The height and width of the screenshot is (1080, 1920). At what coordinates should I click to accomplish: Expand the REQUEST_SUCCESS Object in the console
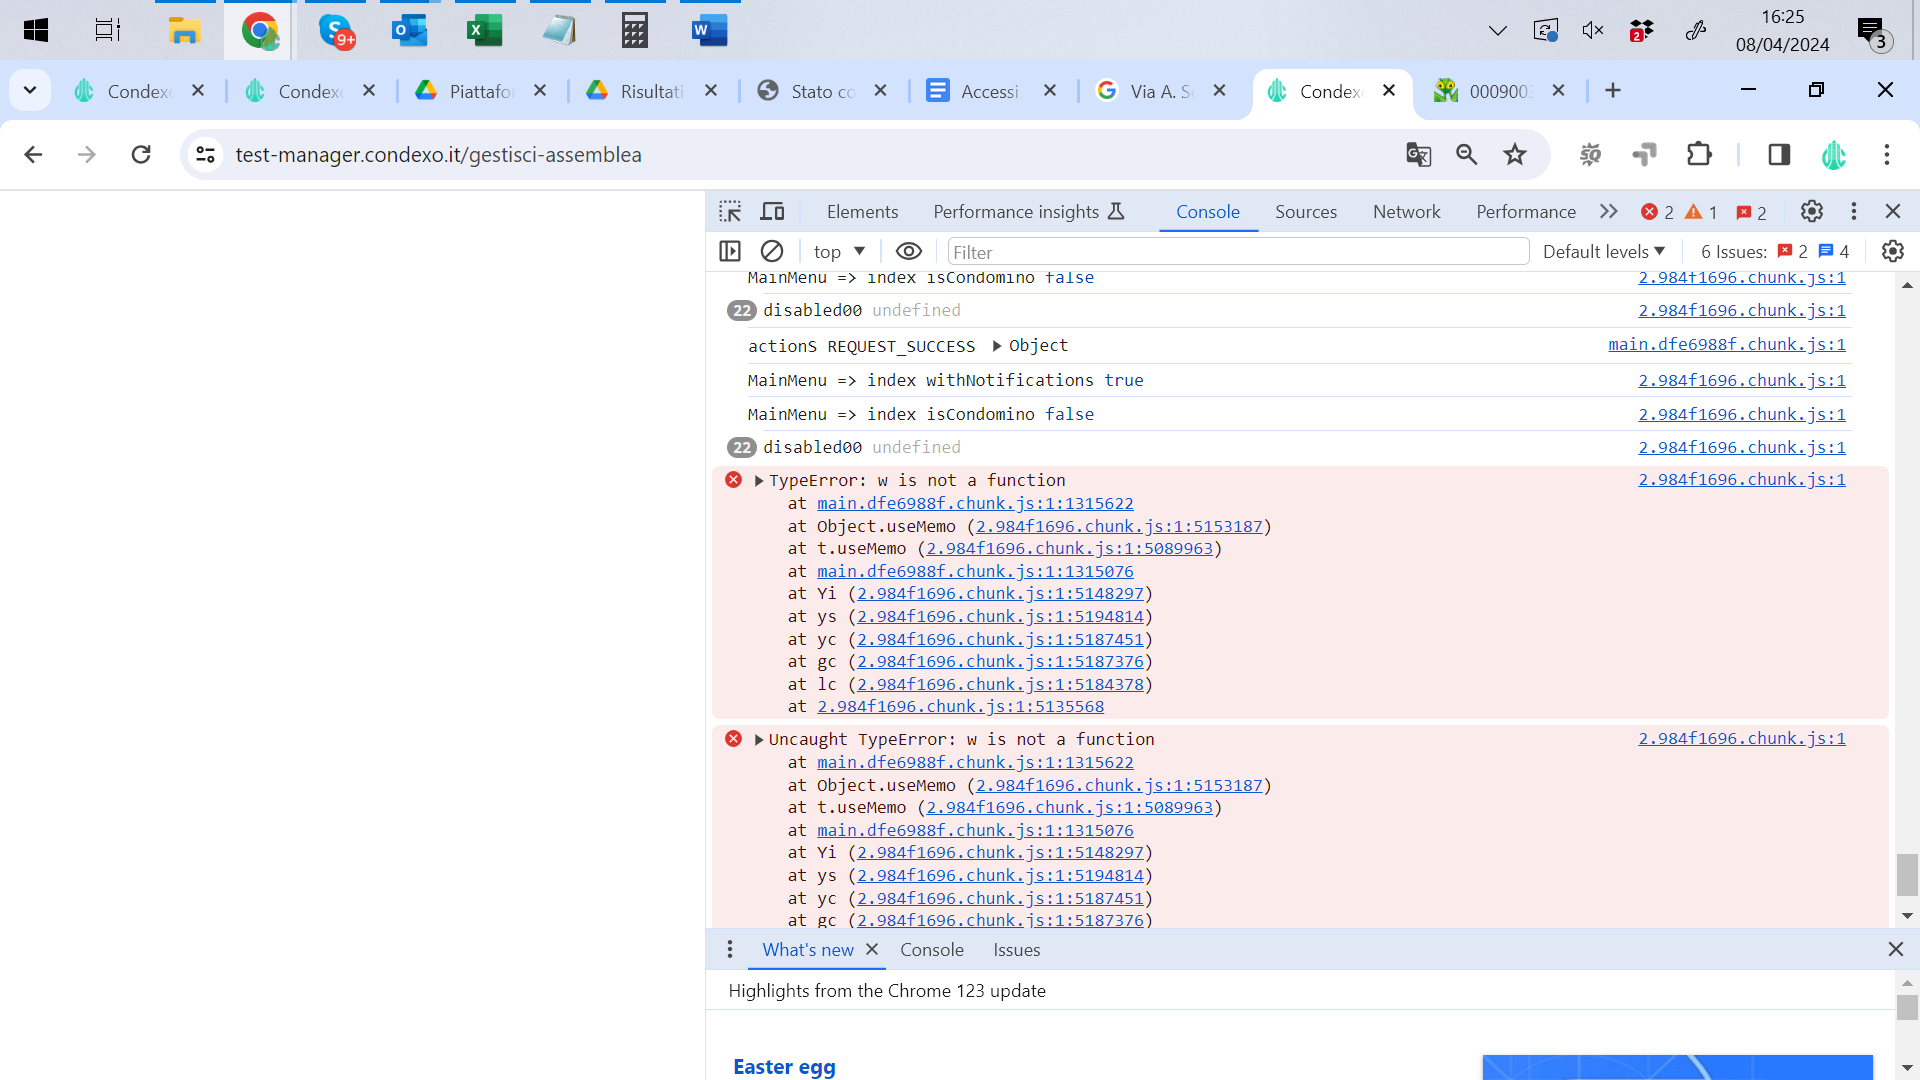pos(997,346)
